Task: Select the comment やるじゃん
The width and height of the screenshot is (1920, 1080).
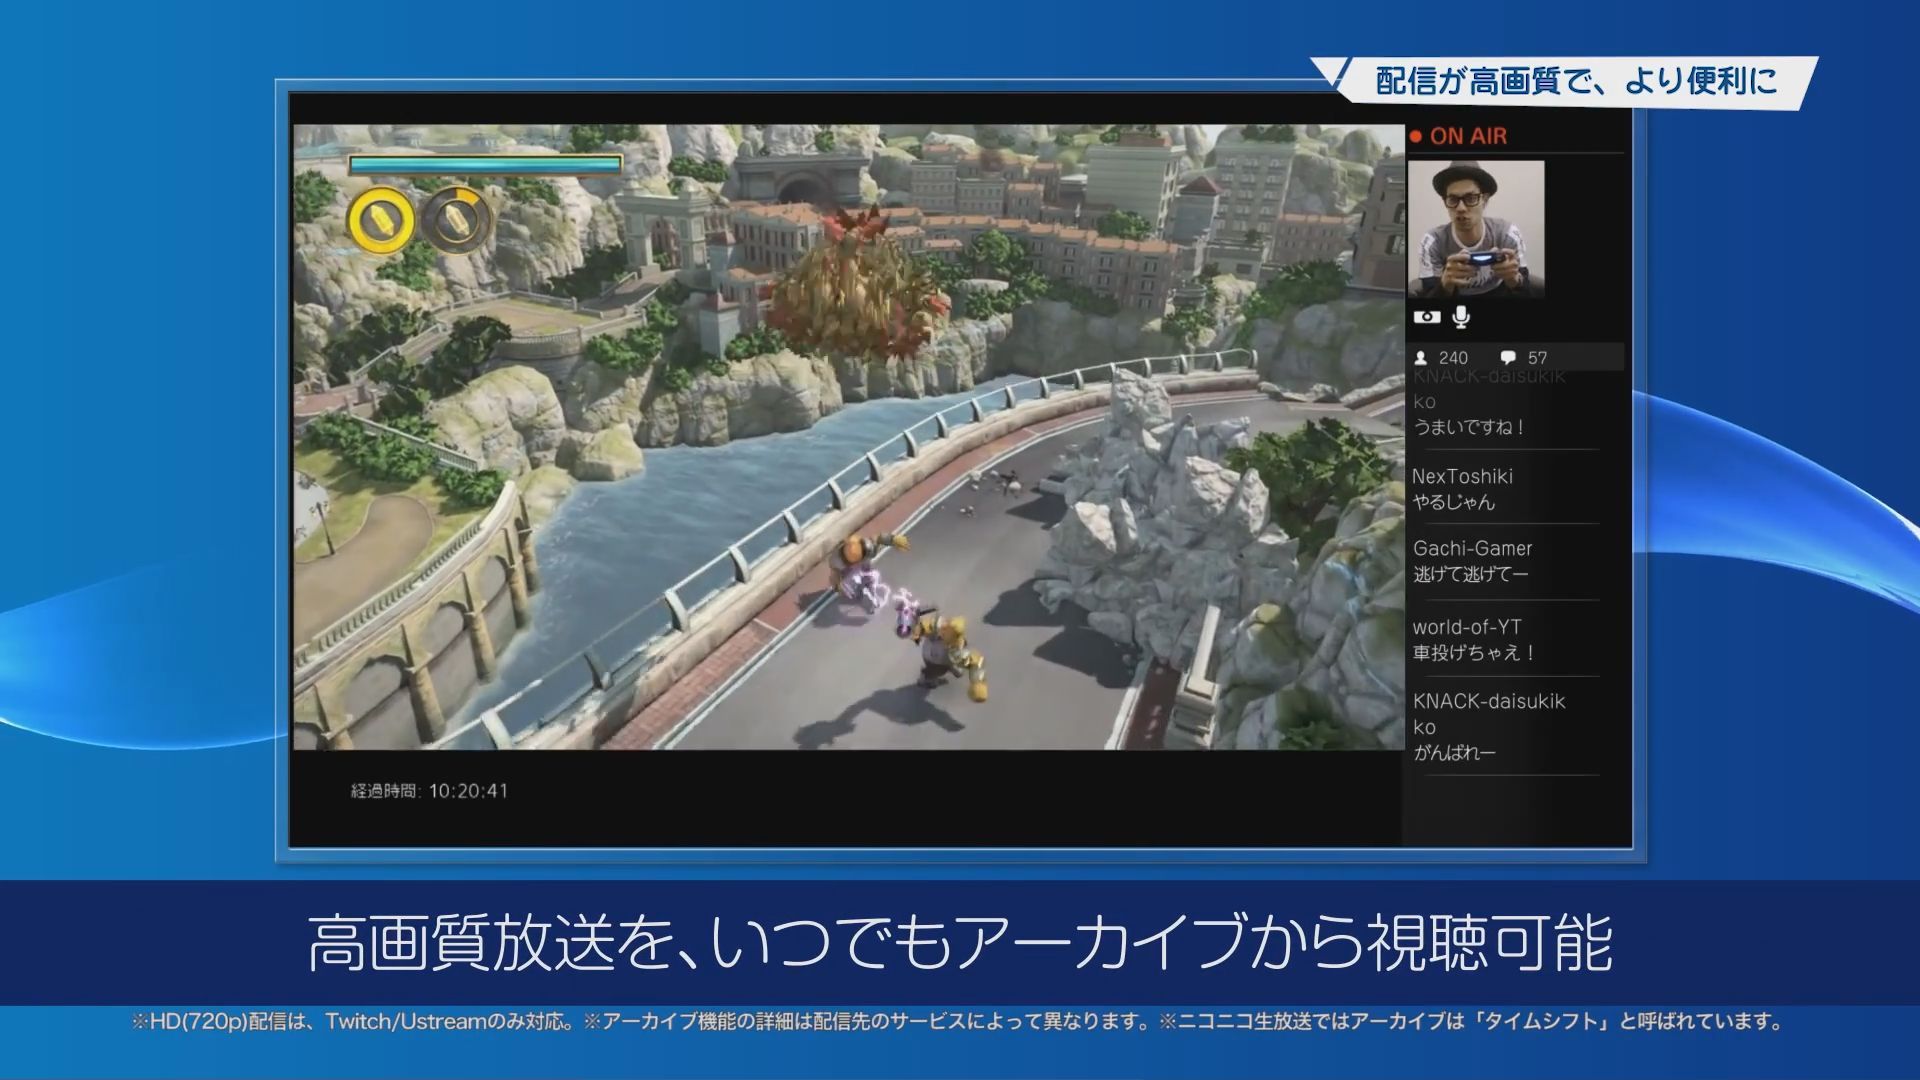Action: click(1453, 502)
